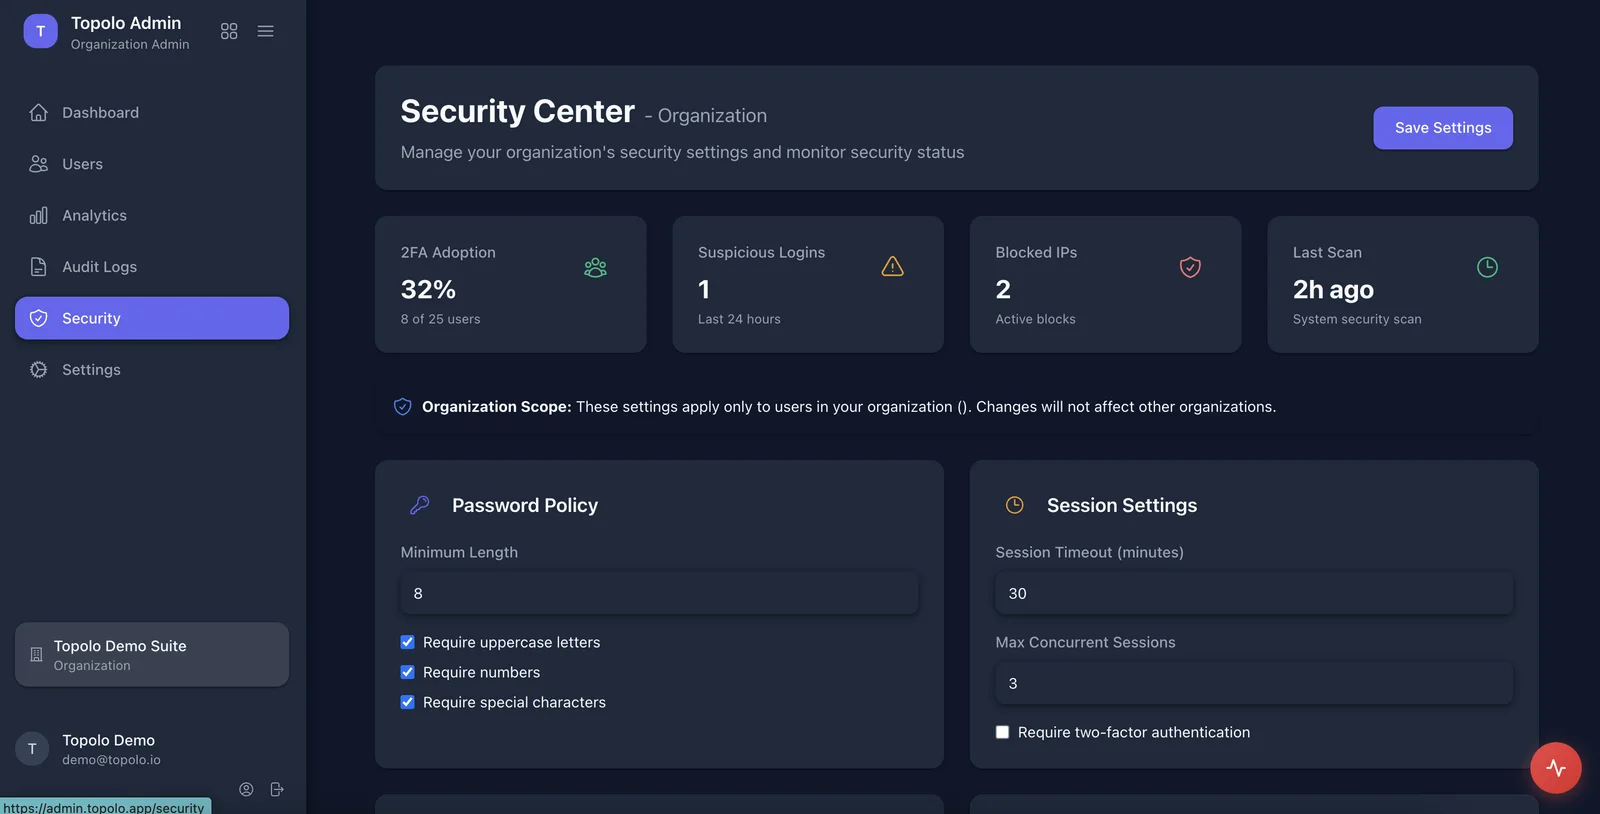This screenshot has height=814, width=1600.
Task: Disable Require special characters checkbox
Action: click(x=408, y=702)
